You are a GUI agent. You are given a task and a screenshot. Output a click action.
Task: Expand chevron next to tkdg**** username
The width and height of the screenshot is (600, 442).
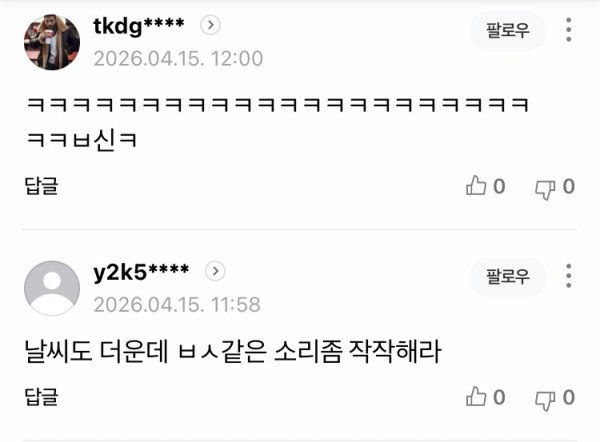pos(210,25)
